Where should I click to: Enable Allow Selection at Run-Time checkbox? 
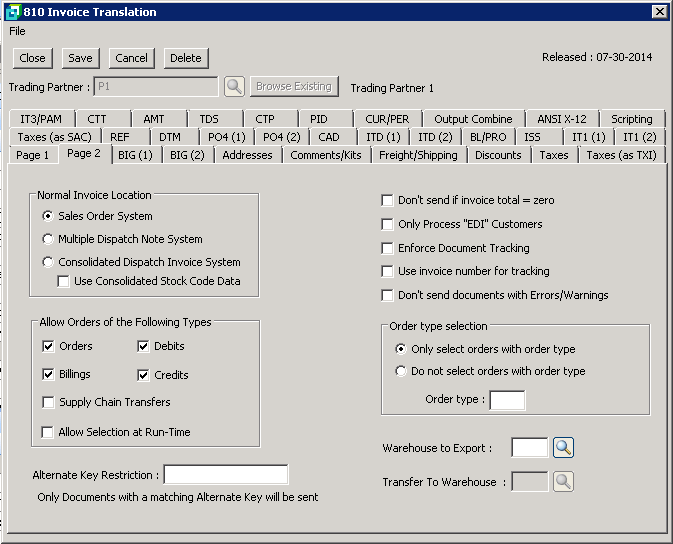49,432
